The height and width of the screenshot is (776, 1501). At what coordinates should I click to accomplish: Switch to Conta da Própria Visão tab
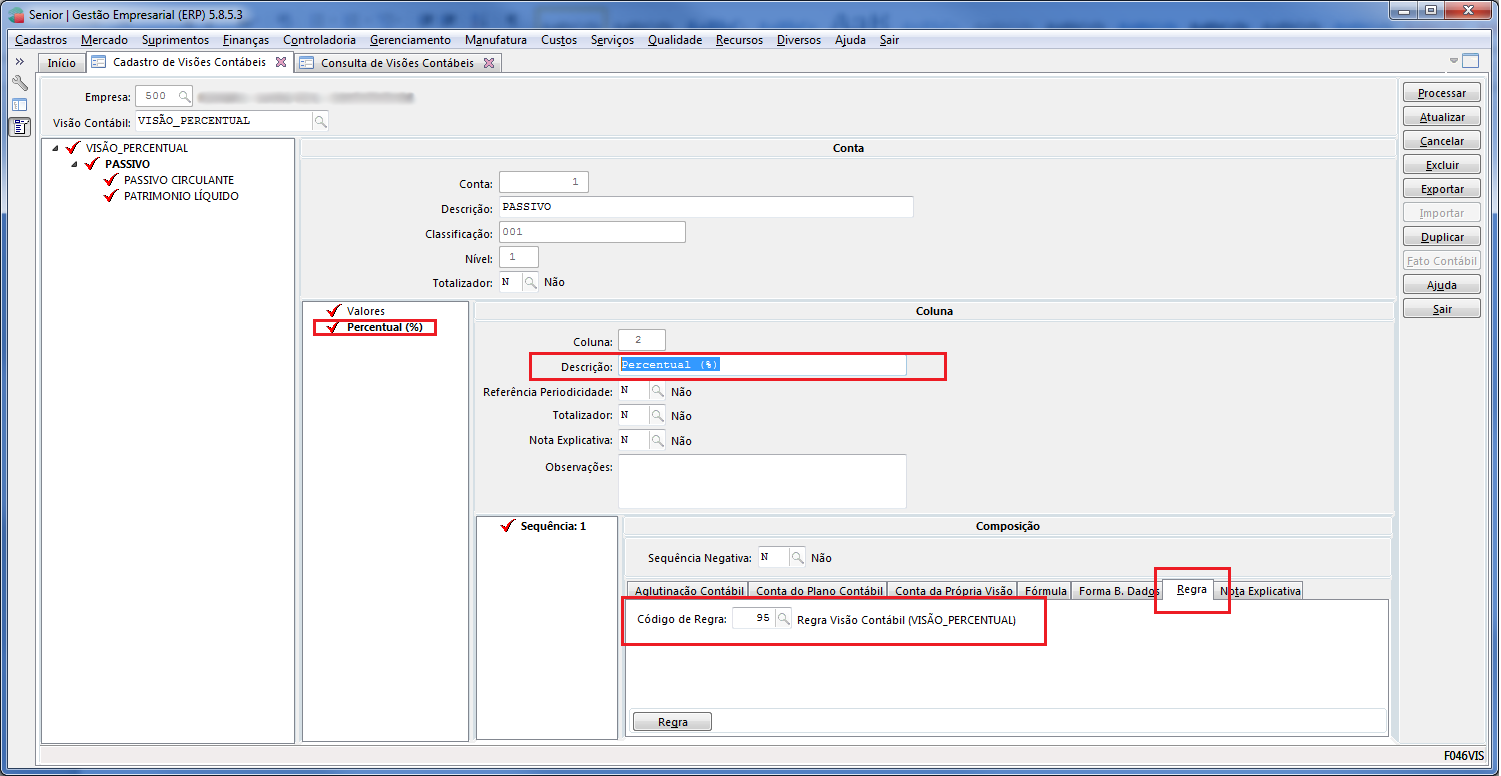click(954, 591)
